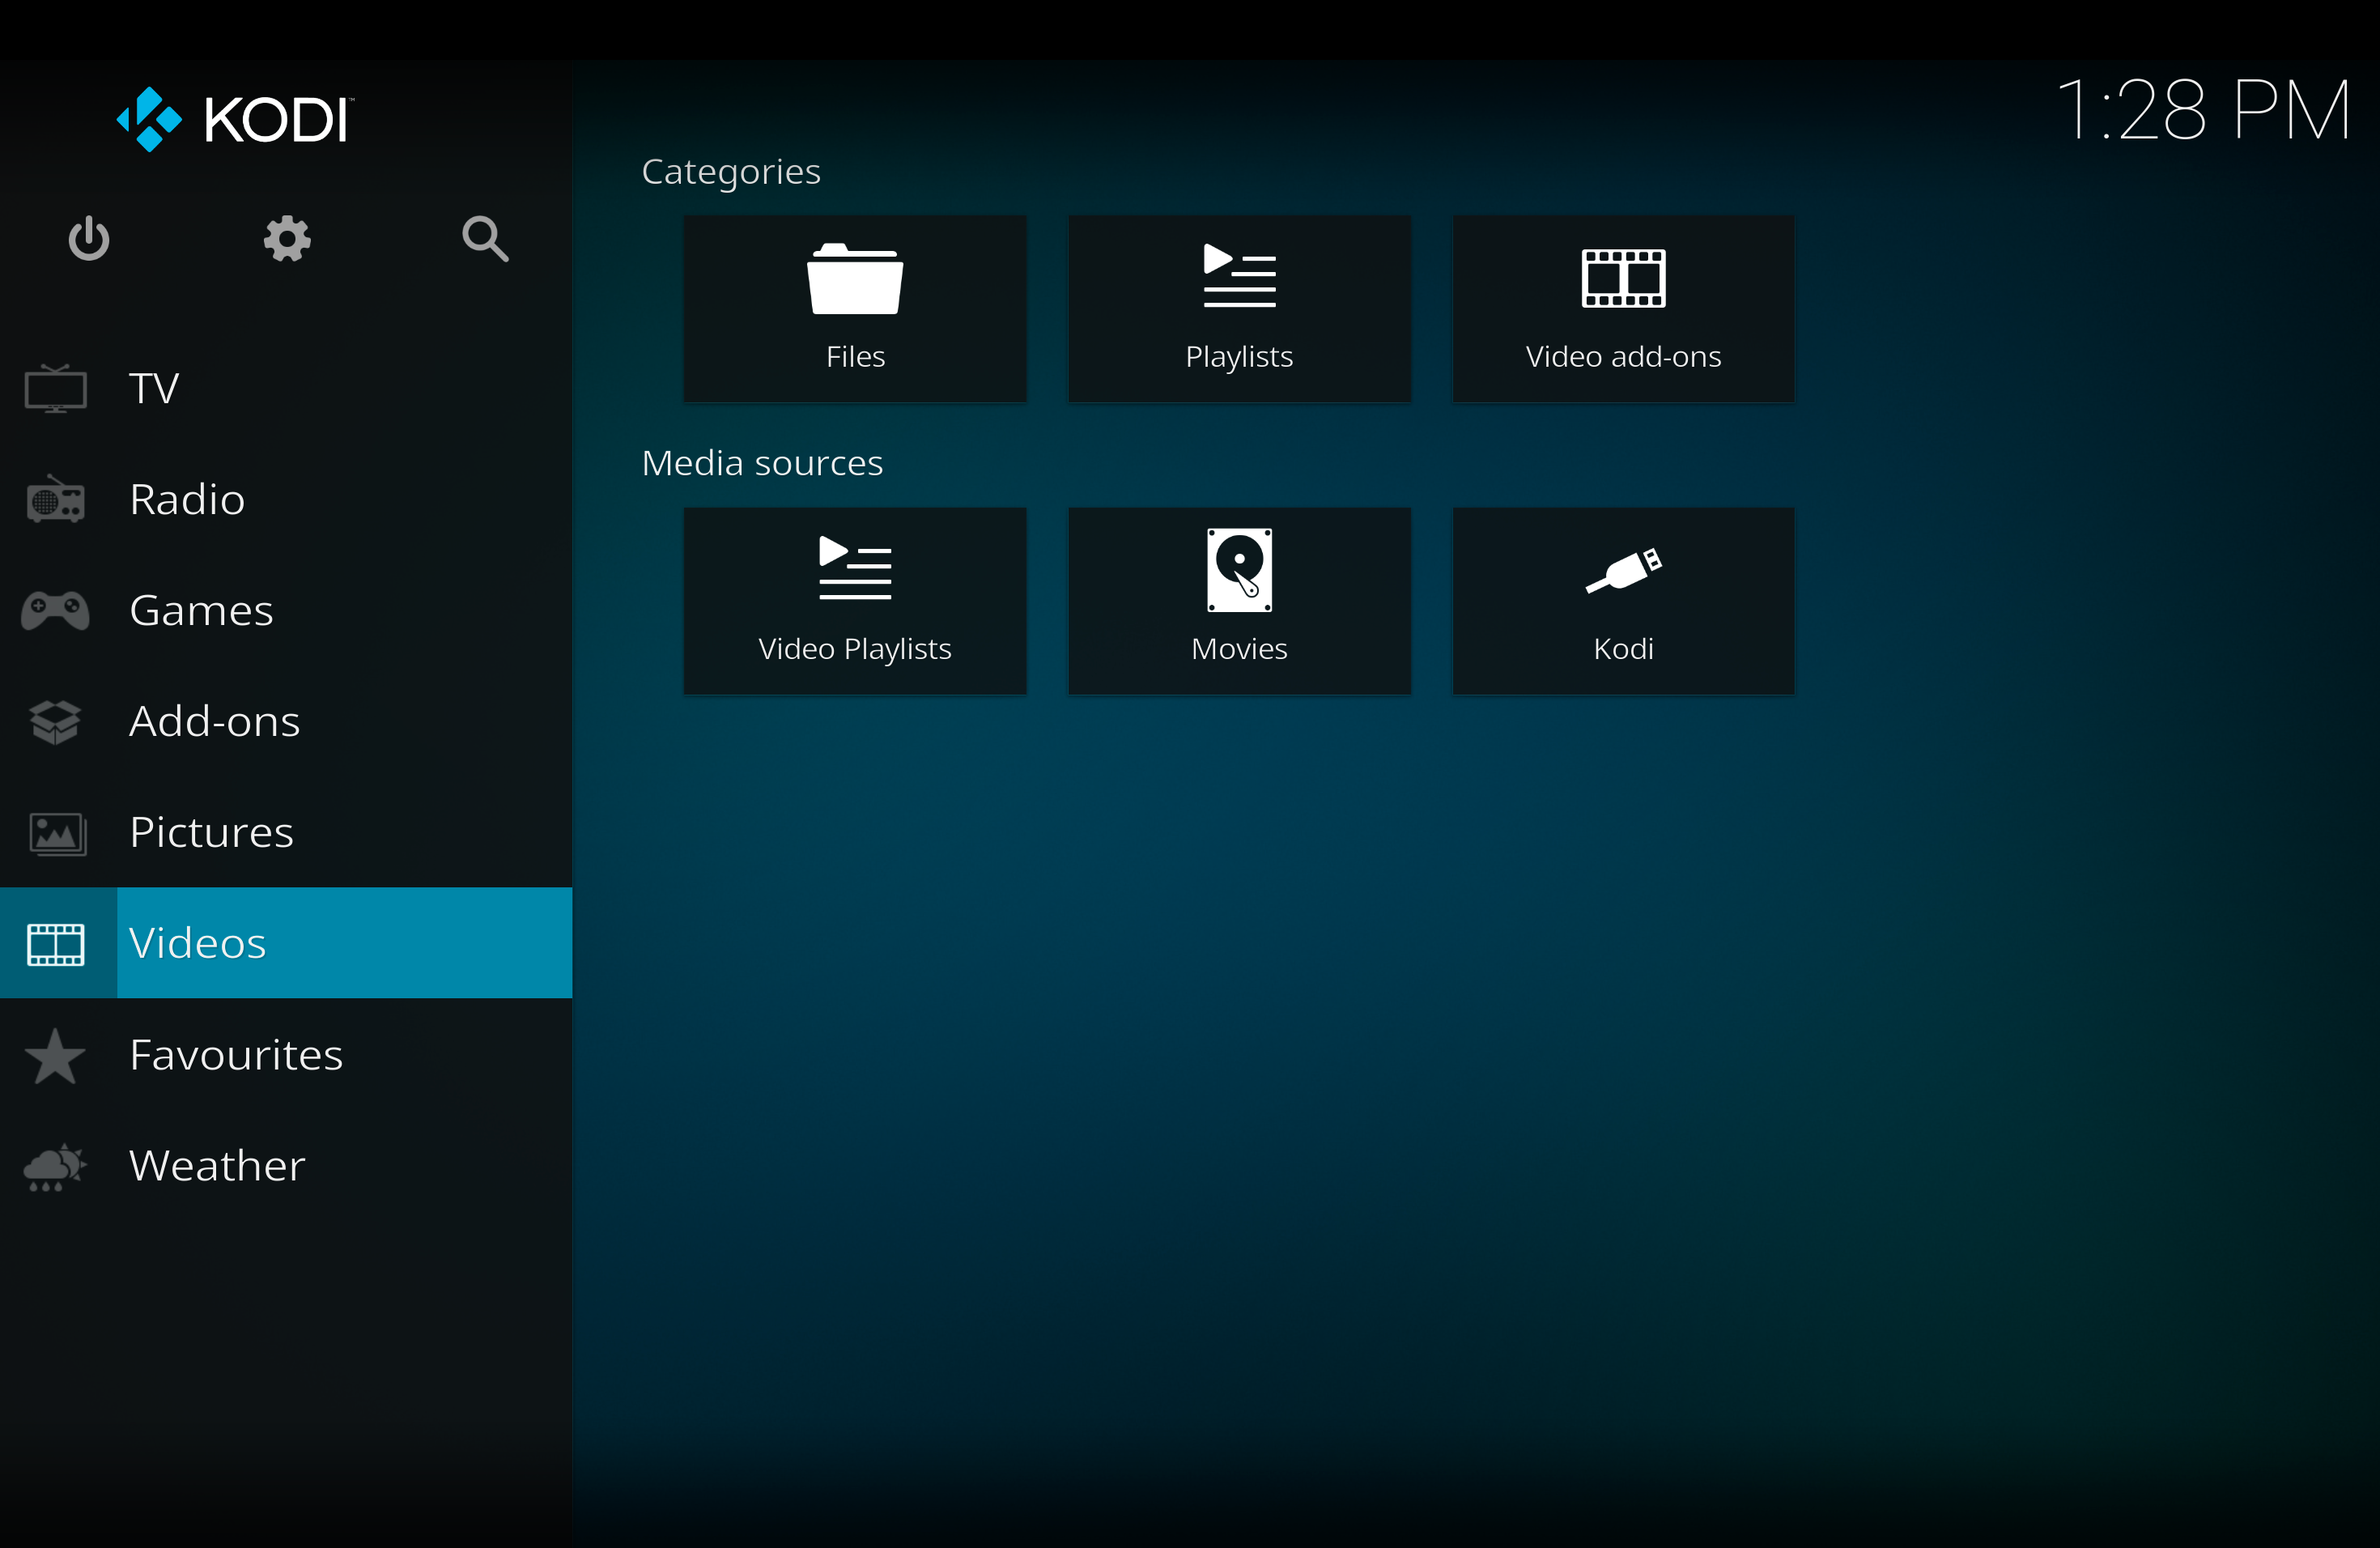Click the Playlists tile label
Image resolution: width=2380 pixels, height=1548 pixels.
1239,358
